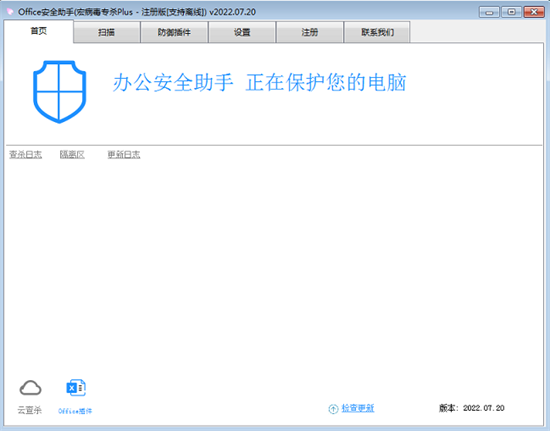Open the 防御插件 tab
This screenshot has height=431, width=550.
click(x=174, y=32)
